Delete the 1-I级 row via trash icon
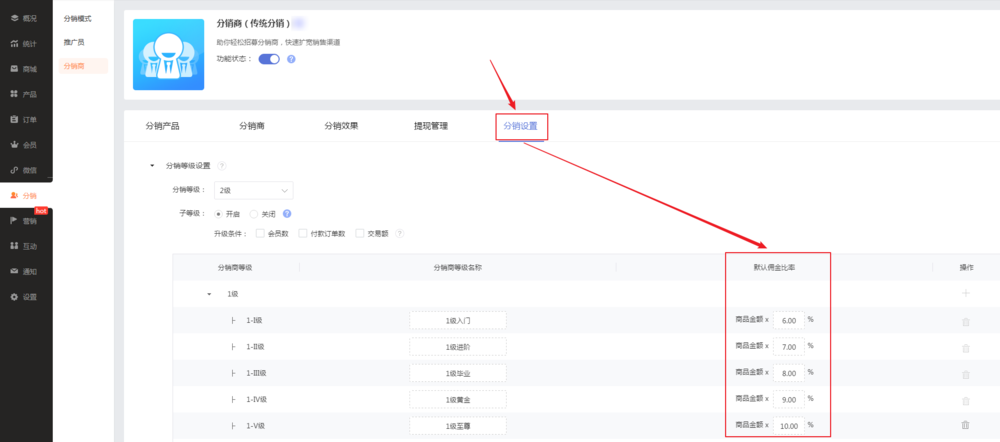 966,322
